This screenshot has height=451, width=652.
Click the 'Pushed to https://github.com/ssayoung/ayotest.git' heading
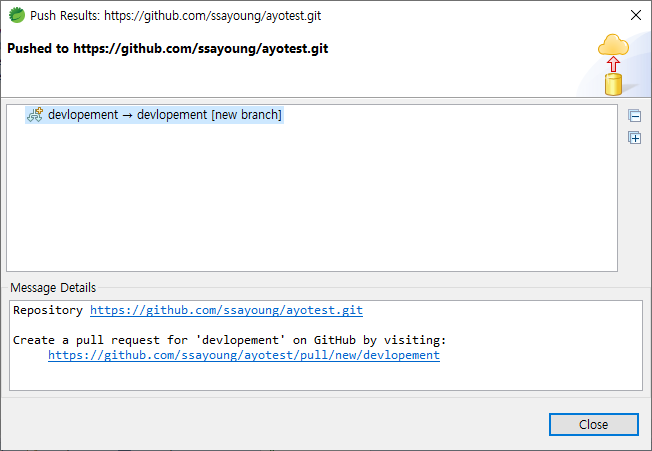168,49
